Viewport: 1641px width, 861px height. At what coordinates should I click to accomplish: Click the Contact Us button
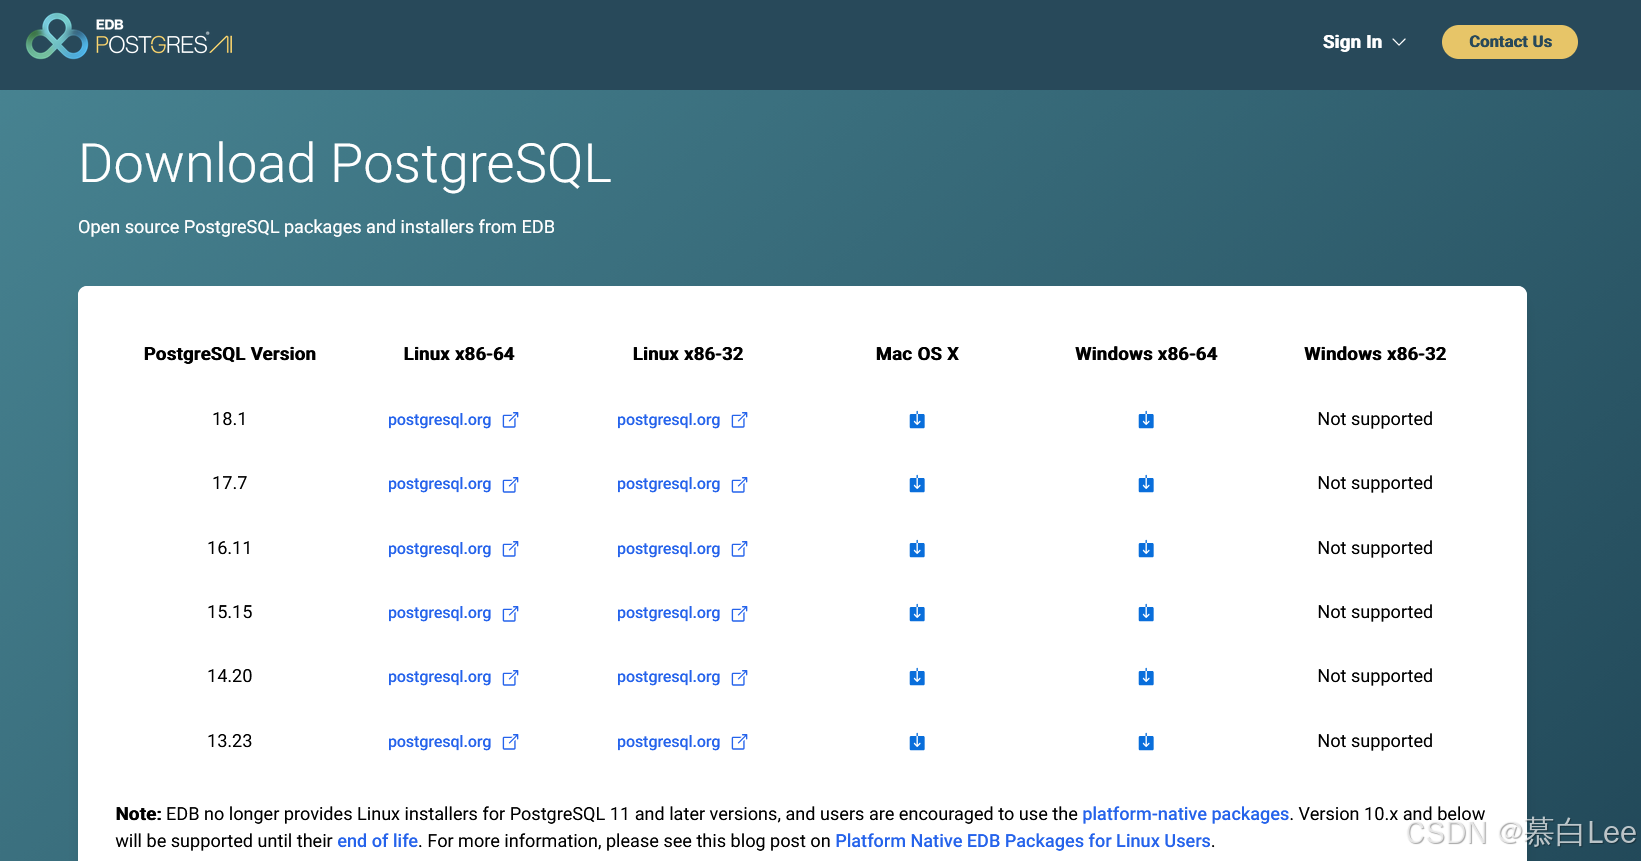pyautogui.click(x=1510, y=42)
